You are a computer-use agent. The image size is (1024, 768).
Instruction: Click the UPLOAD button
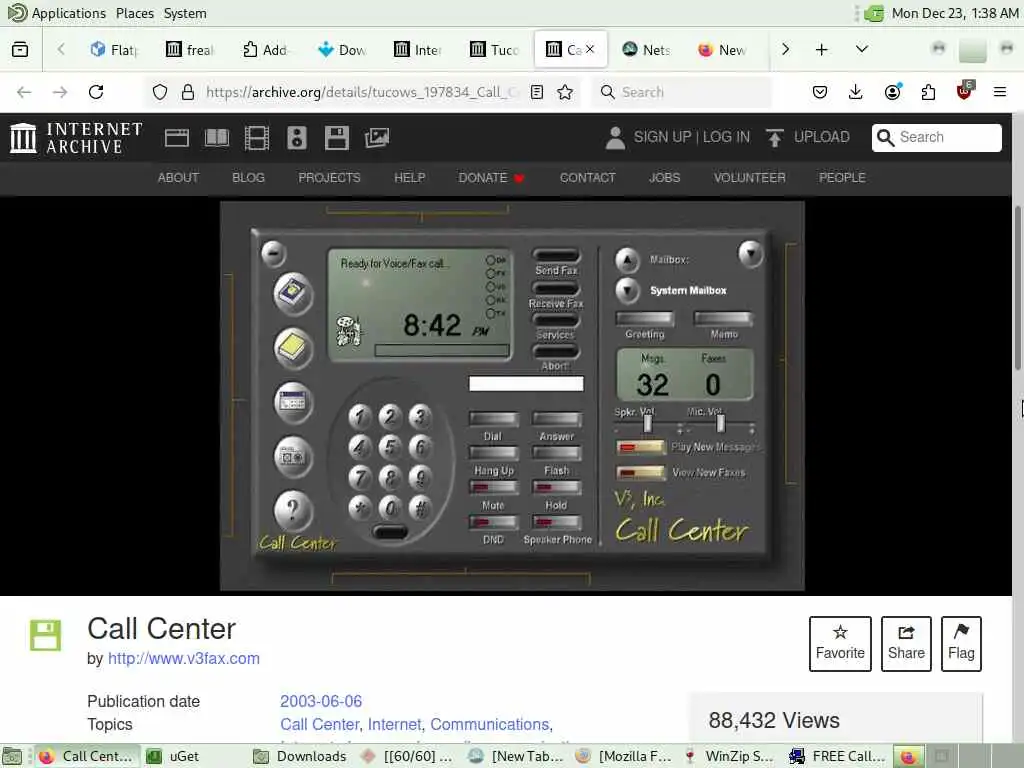click(x=808, y=137)
